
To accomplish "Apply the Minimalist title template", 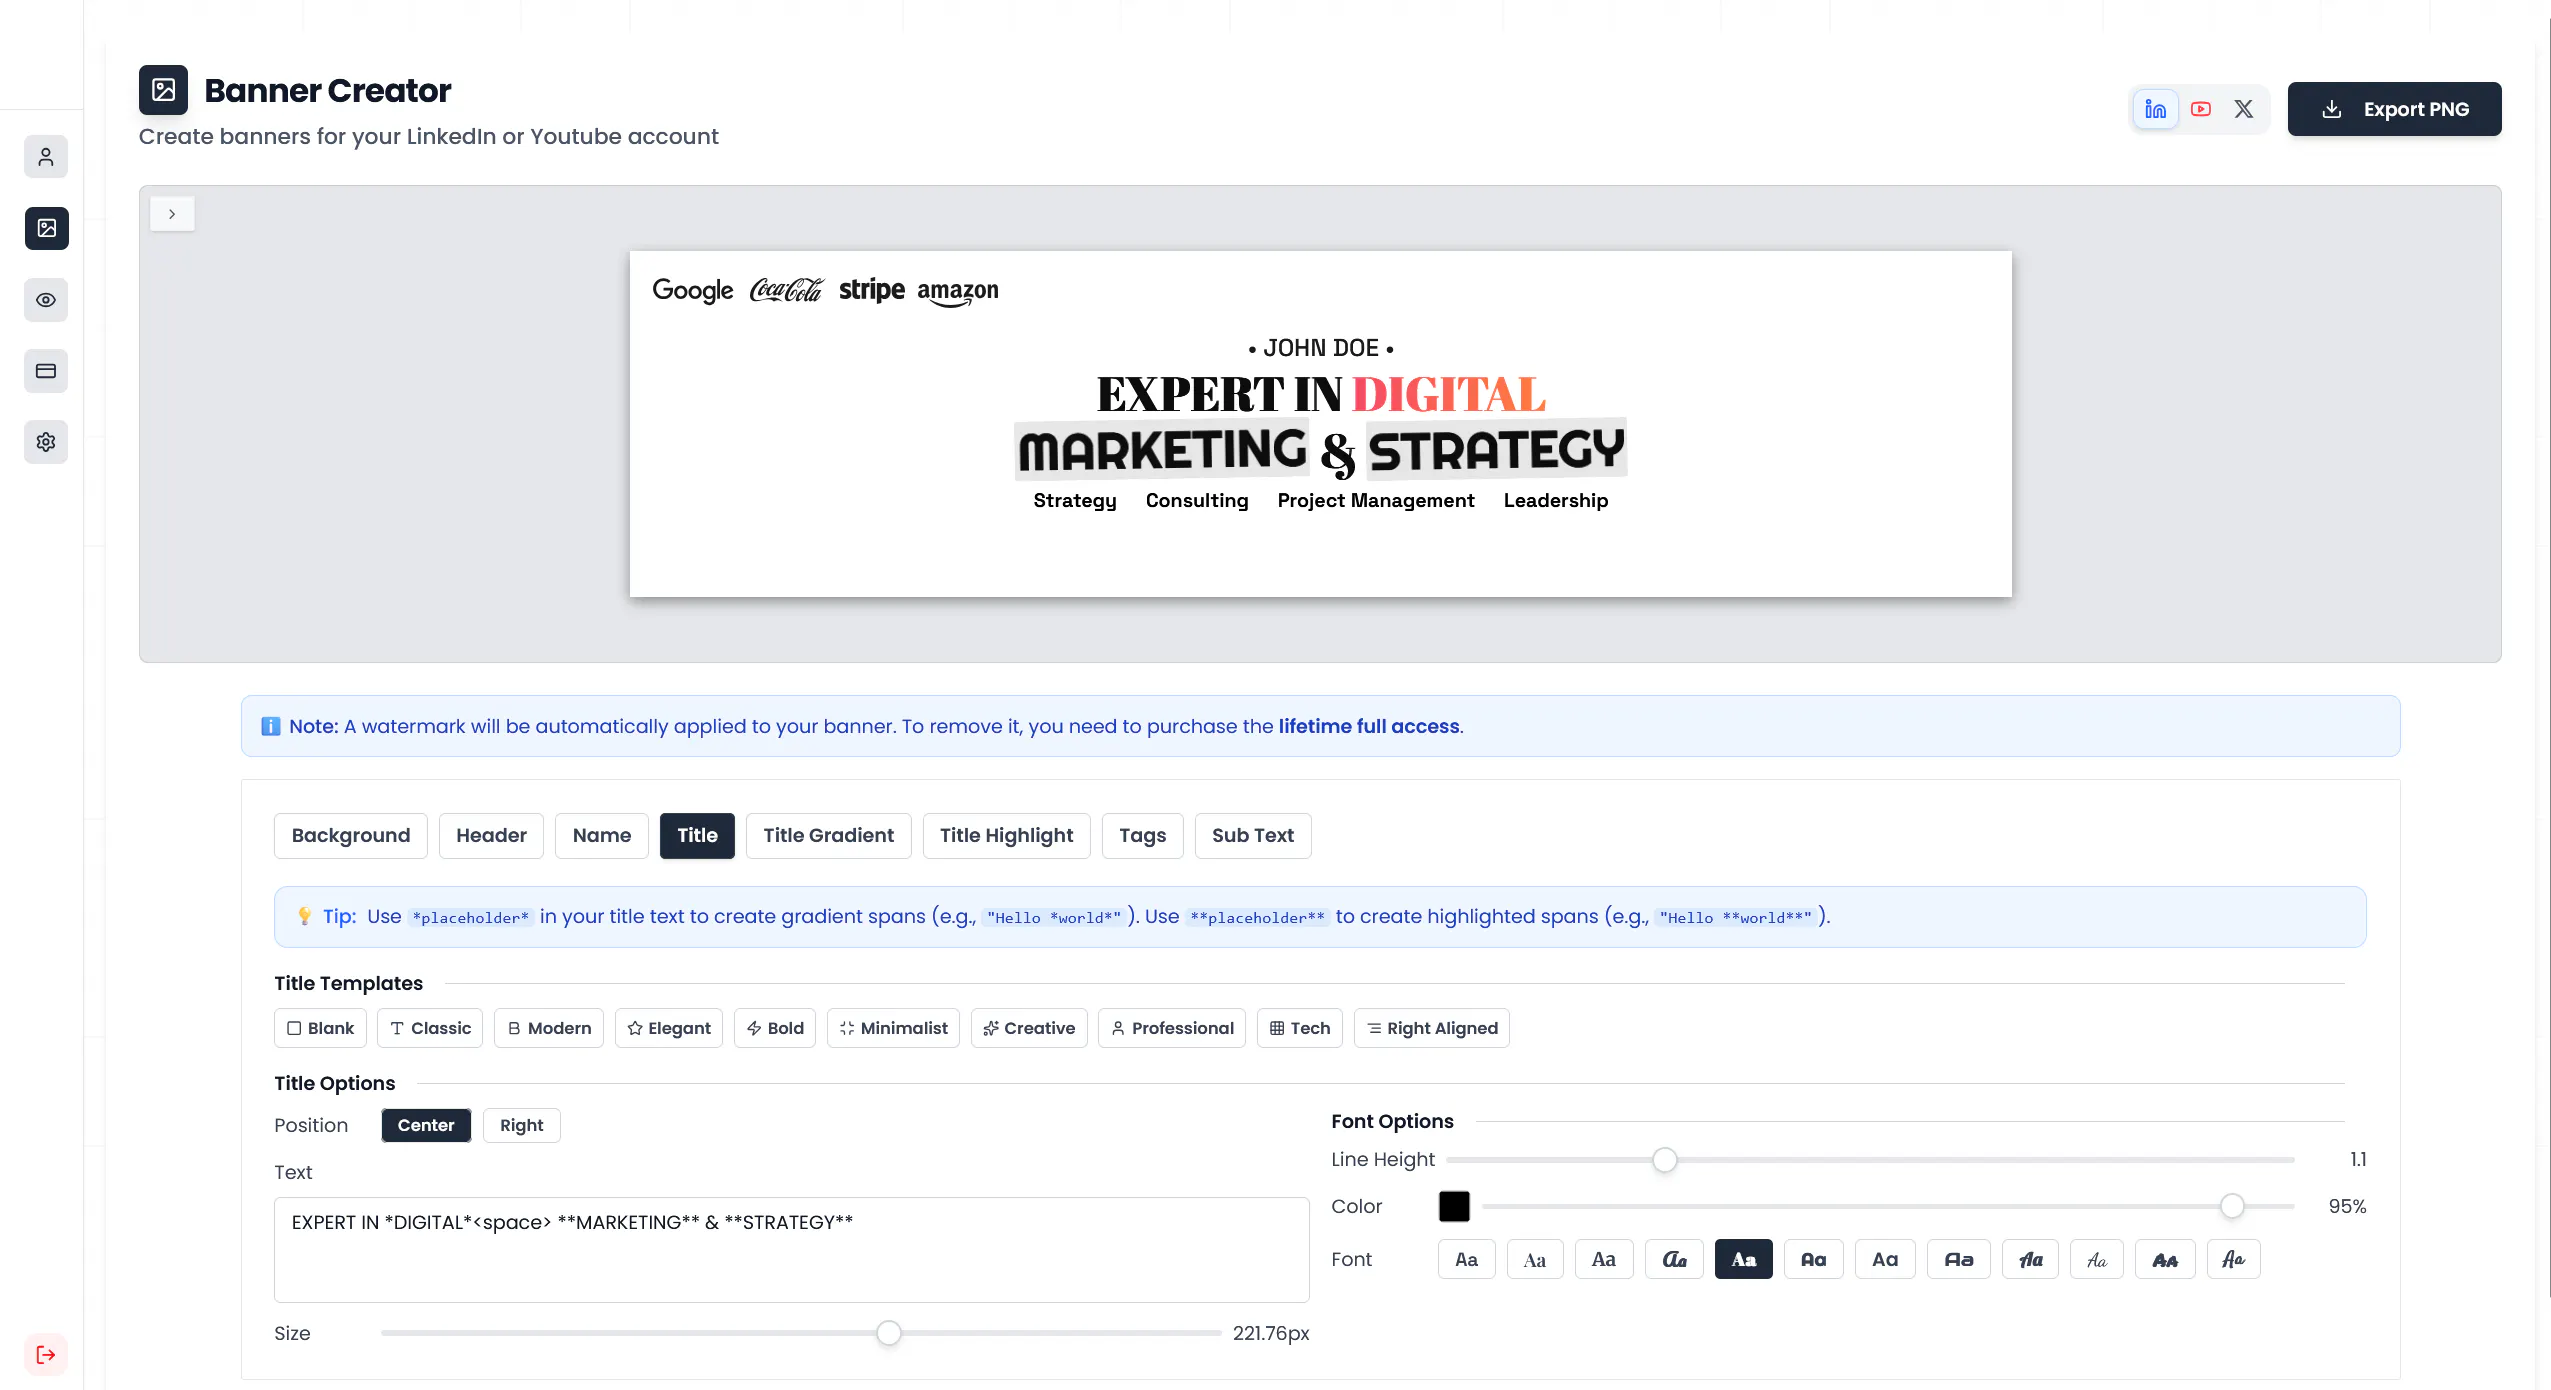I will [x=893, y=1028].
